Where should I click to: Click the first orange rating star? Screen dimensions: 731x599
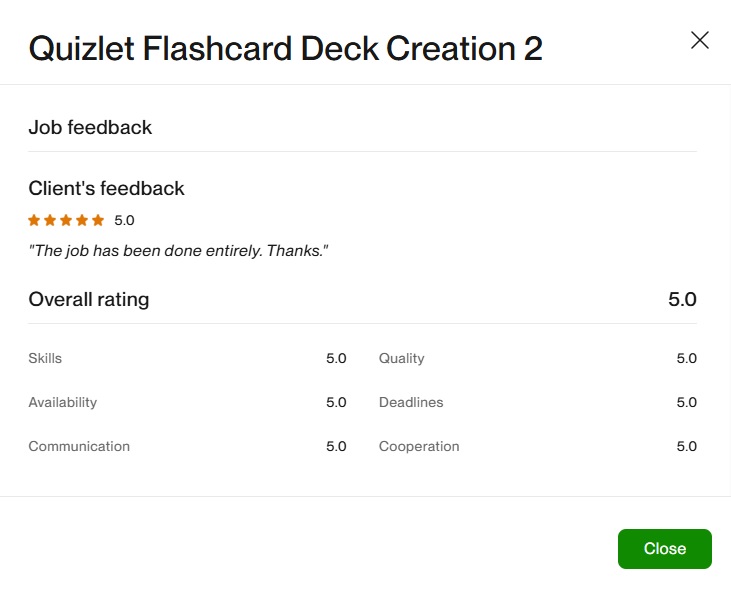(x=34, y=220)
